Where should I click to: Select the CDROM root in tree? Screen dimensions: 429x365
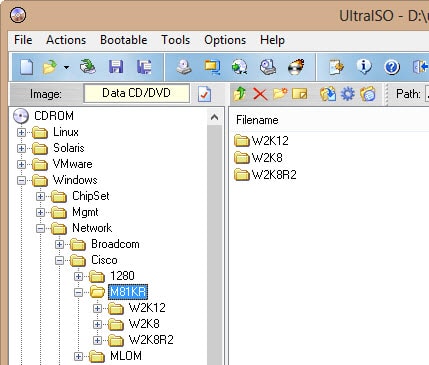pos(54,116)
